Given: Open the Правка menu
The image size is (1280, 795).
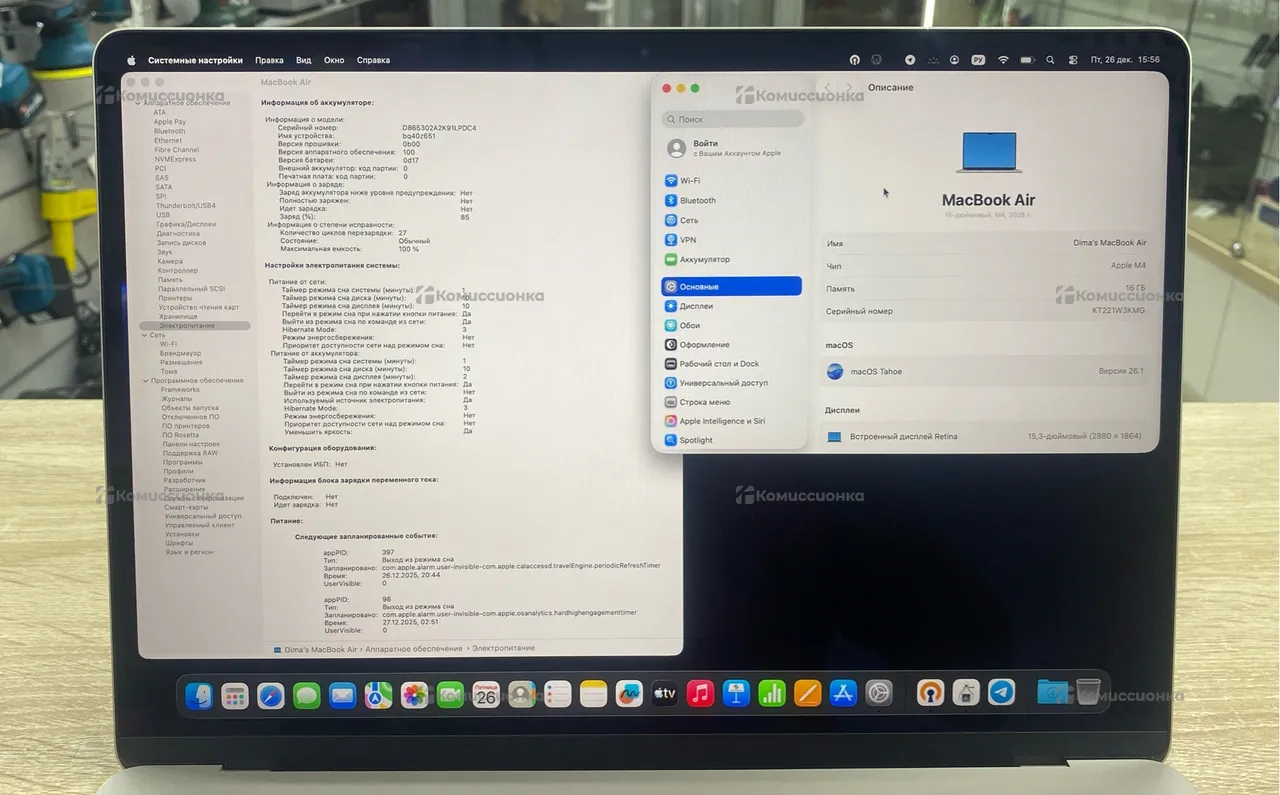Looking at the screenshot, I should (269, 60).
